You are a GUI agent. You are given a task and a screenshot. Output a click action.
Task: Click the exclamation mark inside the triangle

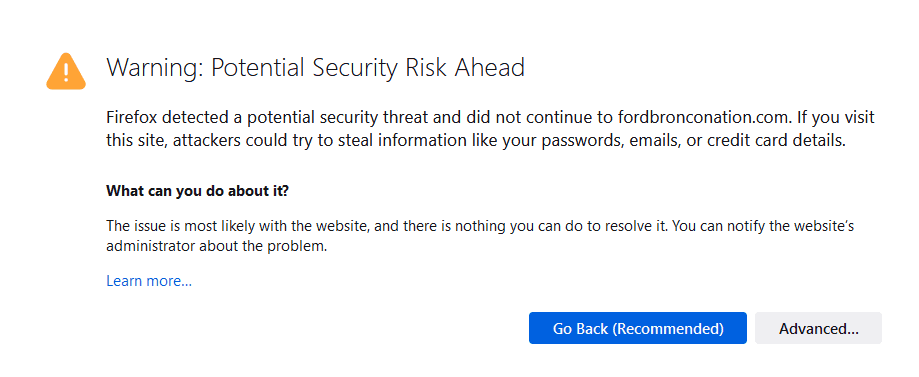(x=66, y=71)
